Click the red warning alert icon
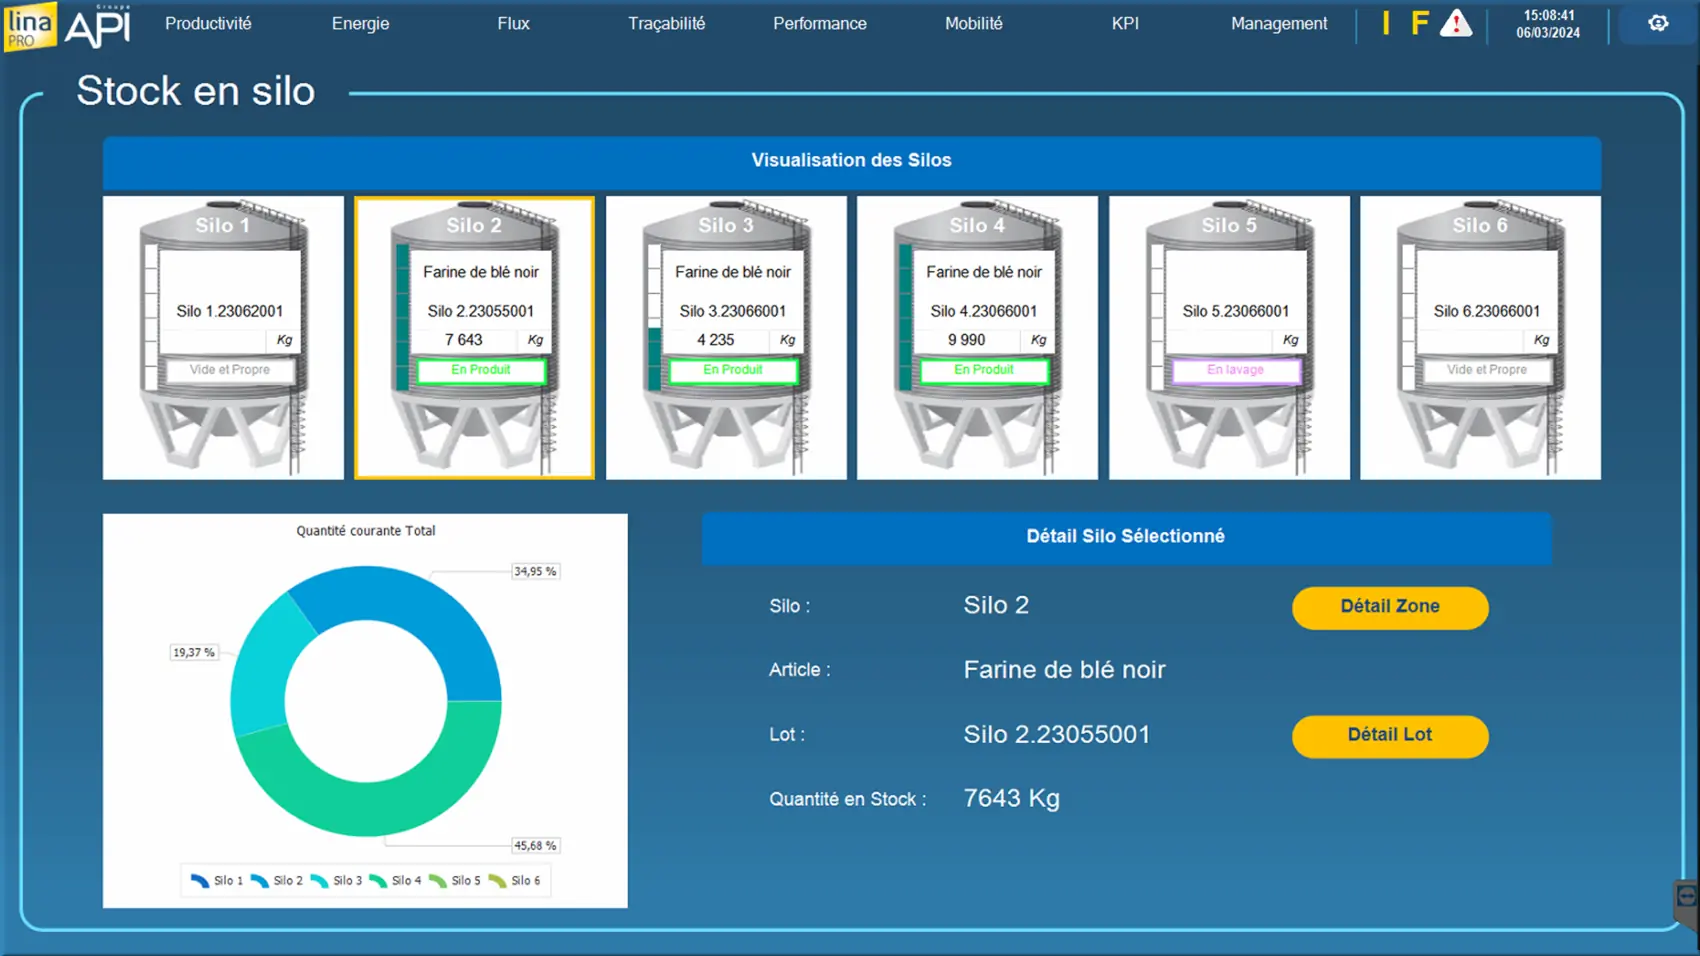Screen dimensions: 1700x956 coord(1455,23)
